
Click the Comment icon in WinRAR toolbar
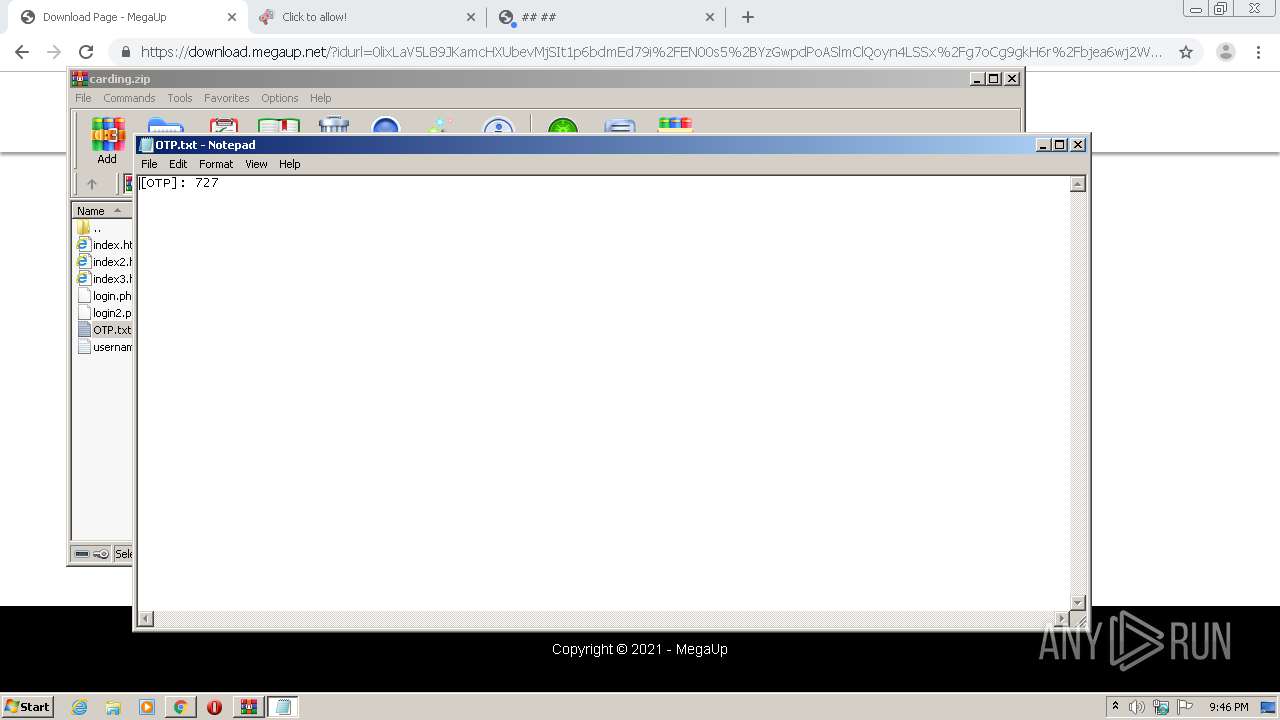coord(620,126)
